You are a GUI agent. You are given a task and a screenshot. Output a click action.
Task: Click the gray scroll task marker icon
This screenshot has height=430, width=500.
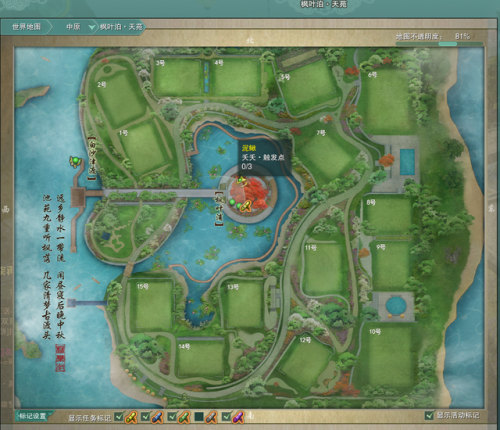(211, 417)
